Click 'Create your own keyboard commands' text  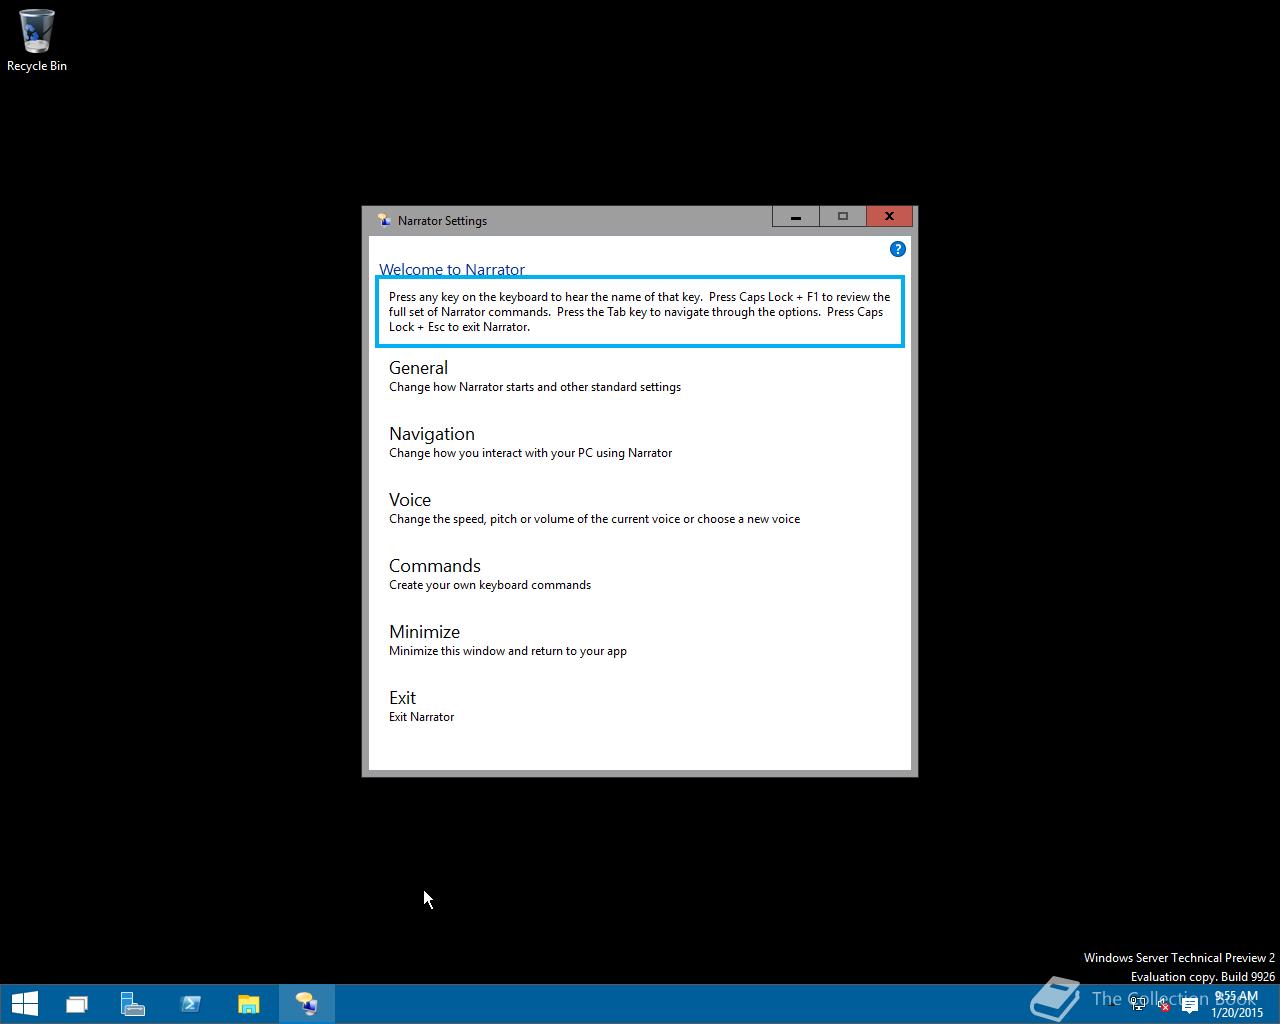490,585
